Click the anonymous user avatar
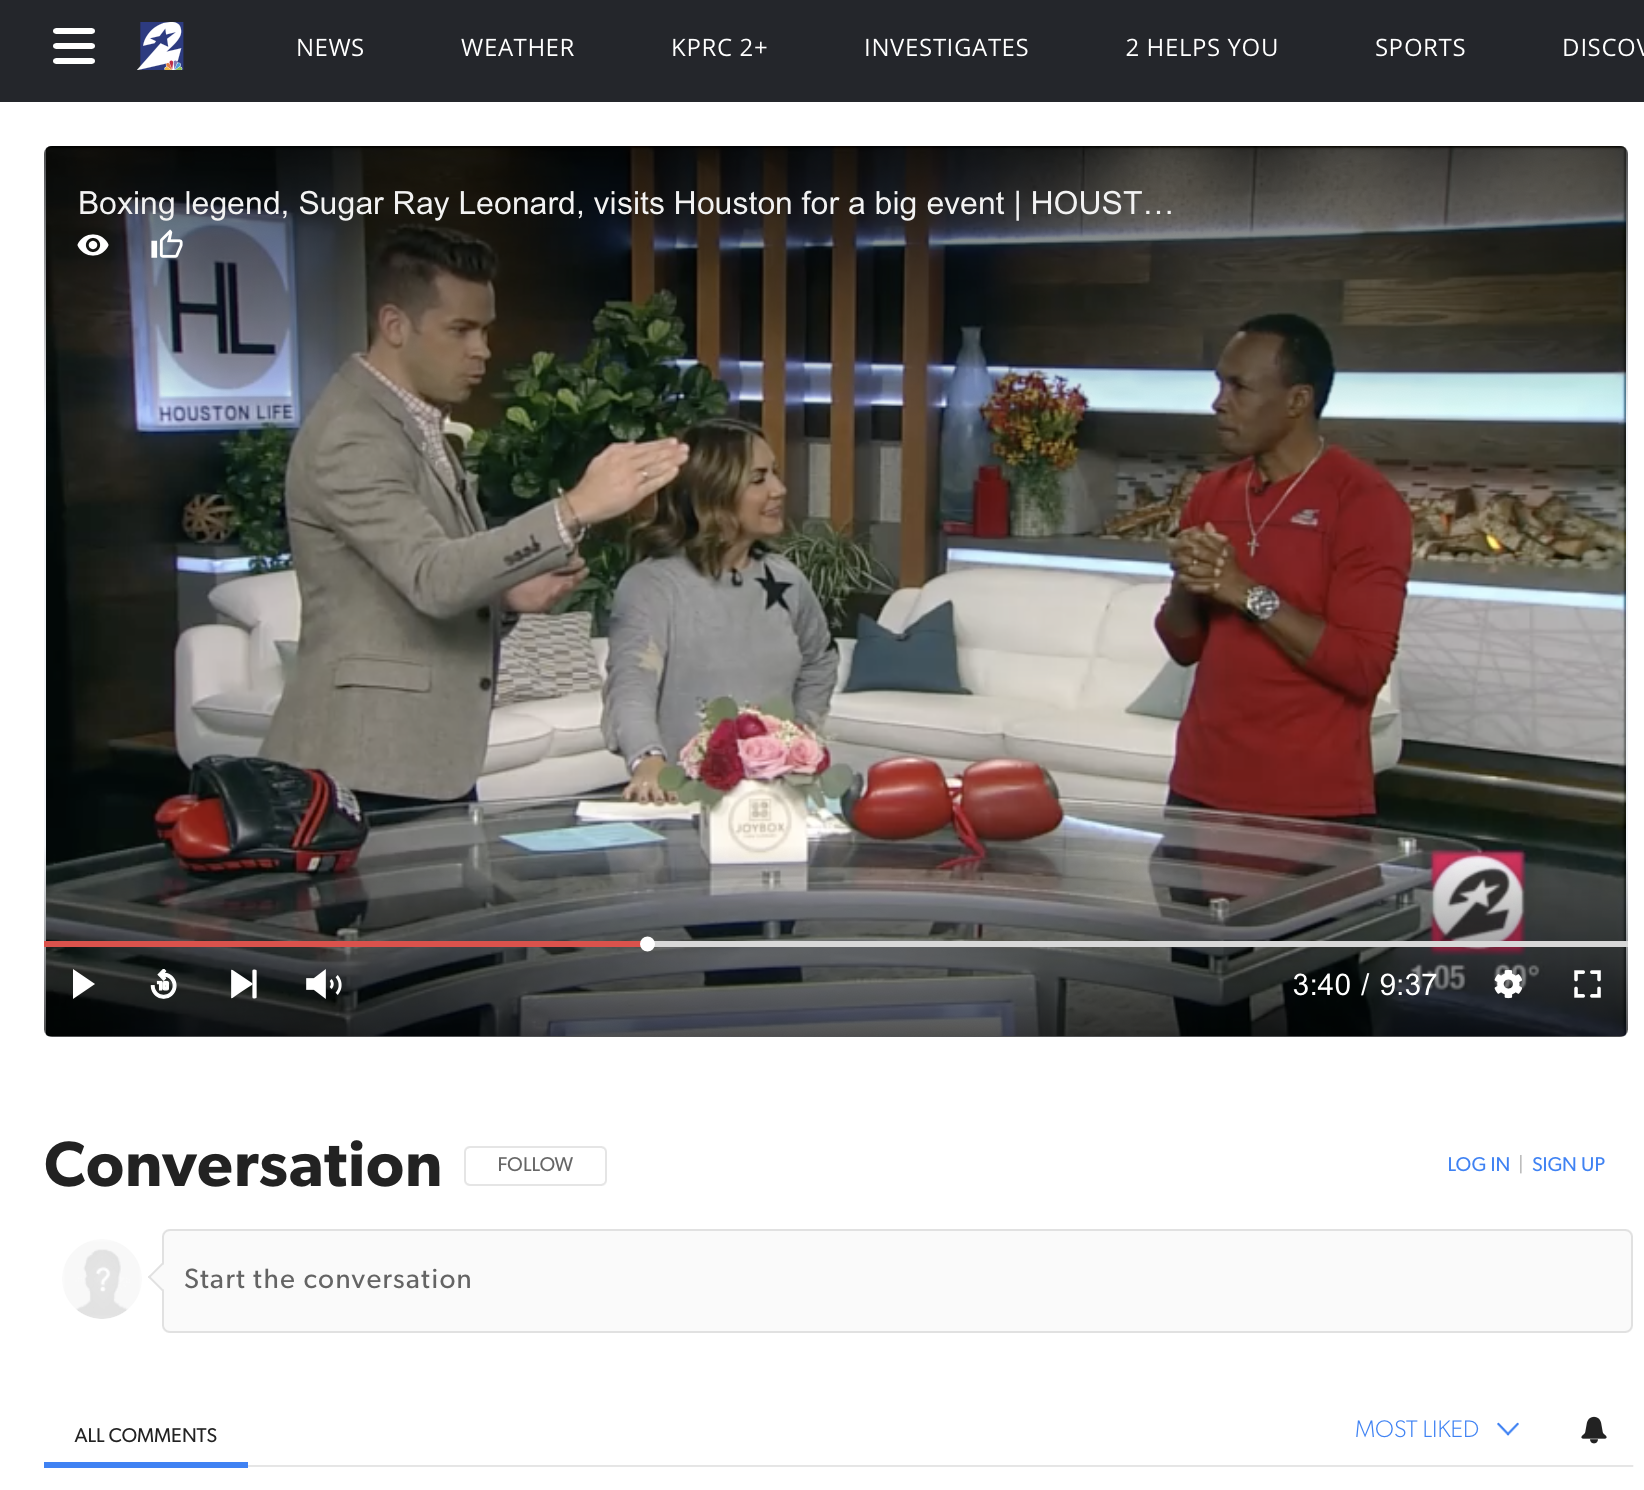This screenshot has width=1644, height=1490. click(102, 1279)
